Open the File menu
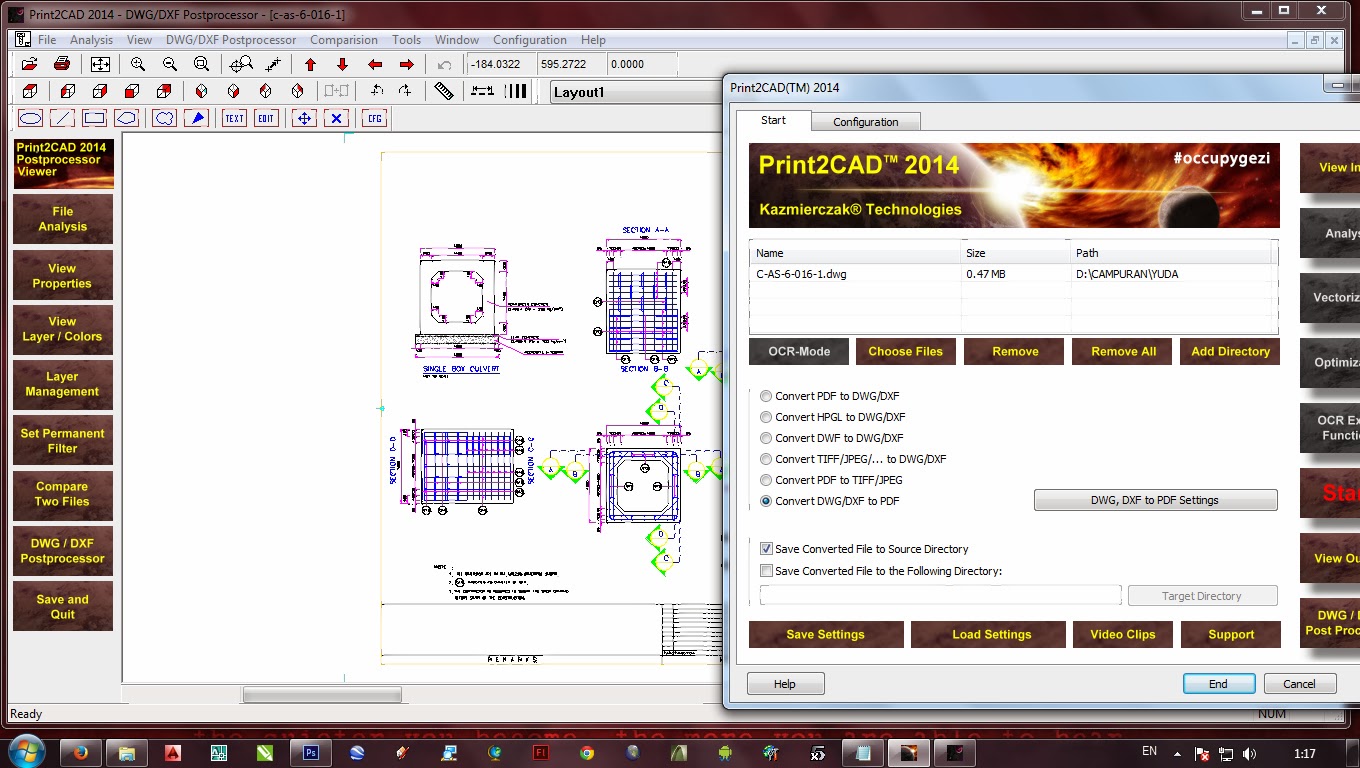This screenshot has height=768, width=1360. point(47,40)
